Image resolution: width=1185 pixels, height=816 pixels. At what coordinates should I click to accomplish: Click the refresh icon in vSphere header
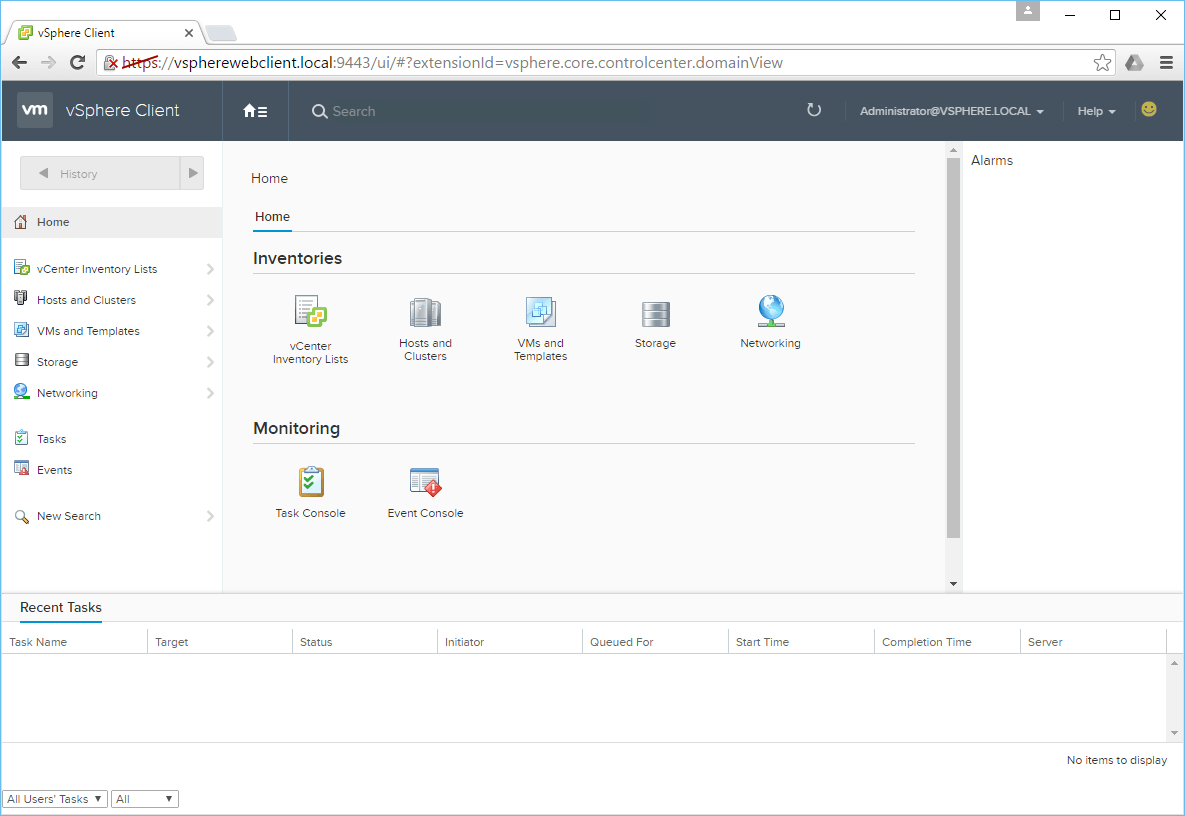[x=814, y=110]
